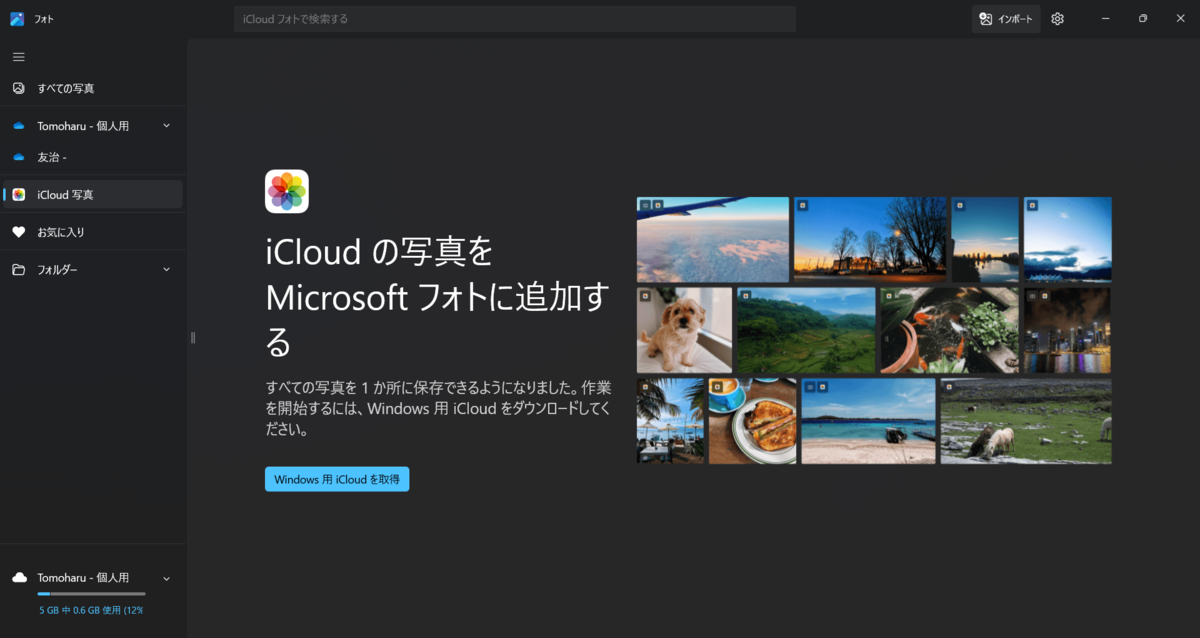This screenshot has width=1200, height=638.
Task: Click the night city skyline thumbnail
Action: (1068, 330)
